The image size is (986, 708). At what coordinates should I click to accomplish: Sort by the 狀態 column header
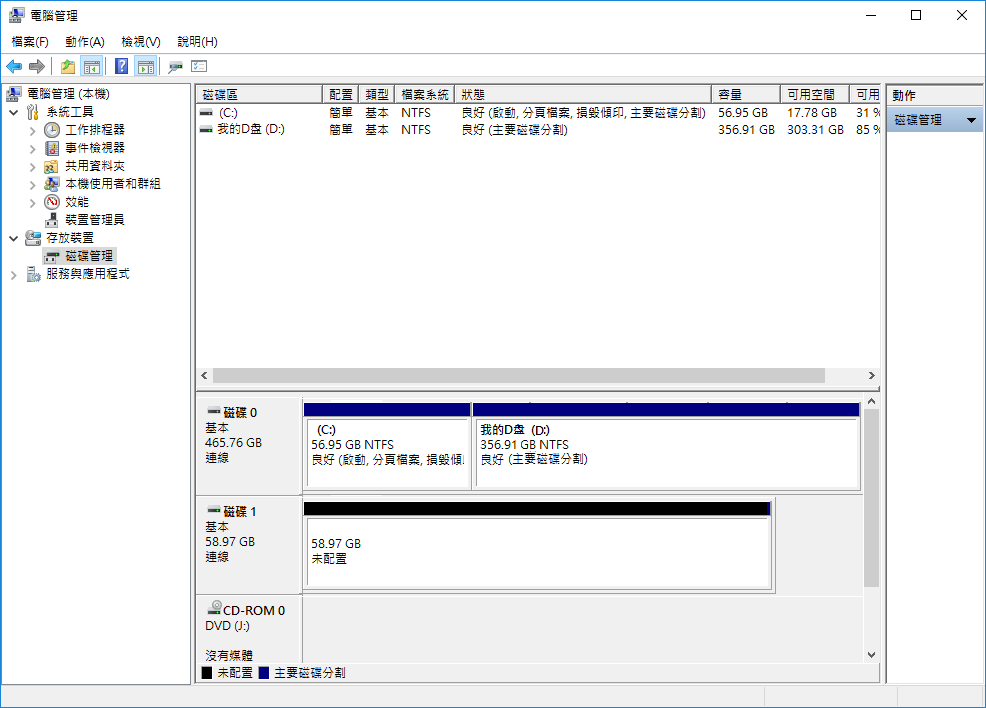583,94
